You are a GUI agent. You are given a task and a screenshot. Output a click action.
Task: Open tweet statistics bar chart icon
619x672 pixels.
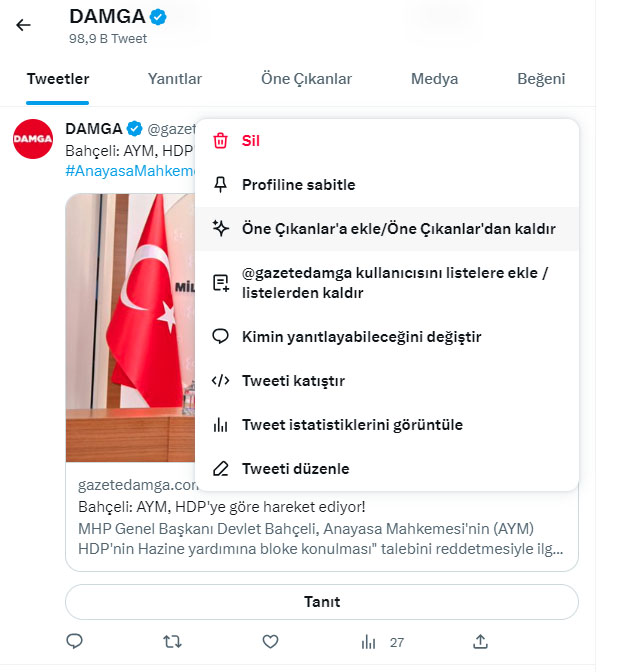(369, 641)
